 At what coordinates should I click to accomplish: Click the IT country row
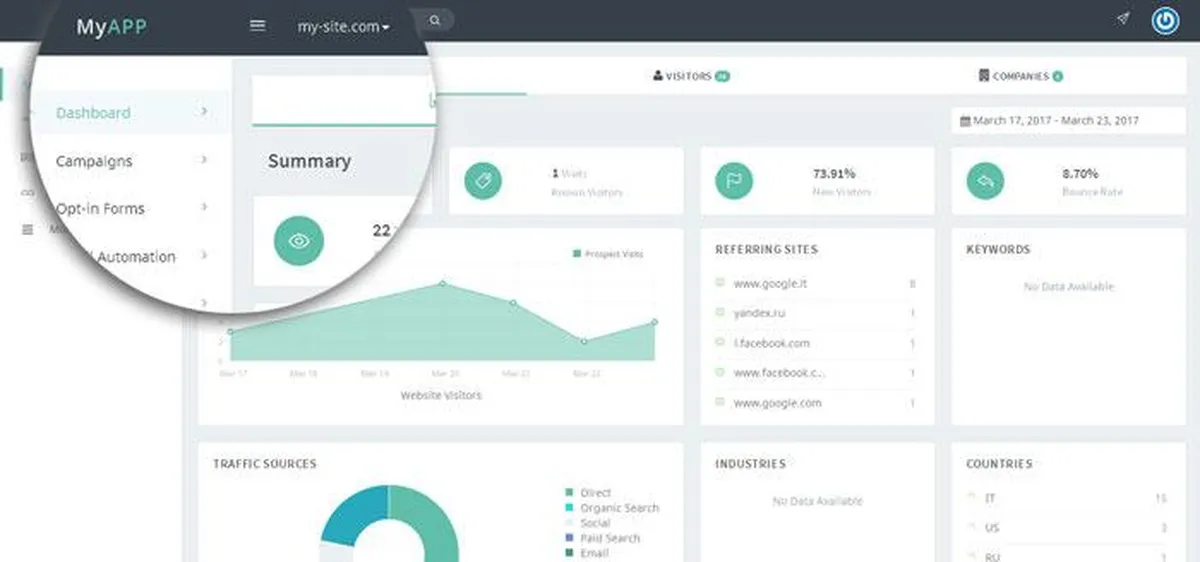pyautogui.click(x=1067, y=498)
